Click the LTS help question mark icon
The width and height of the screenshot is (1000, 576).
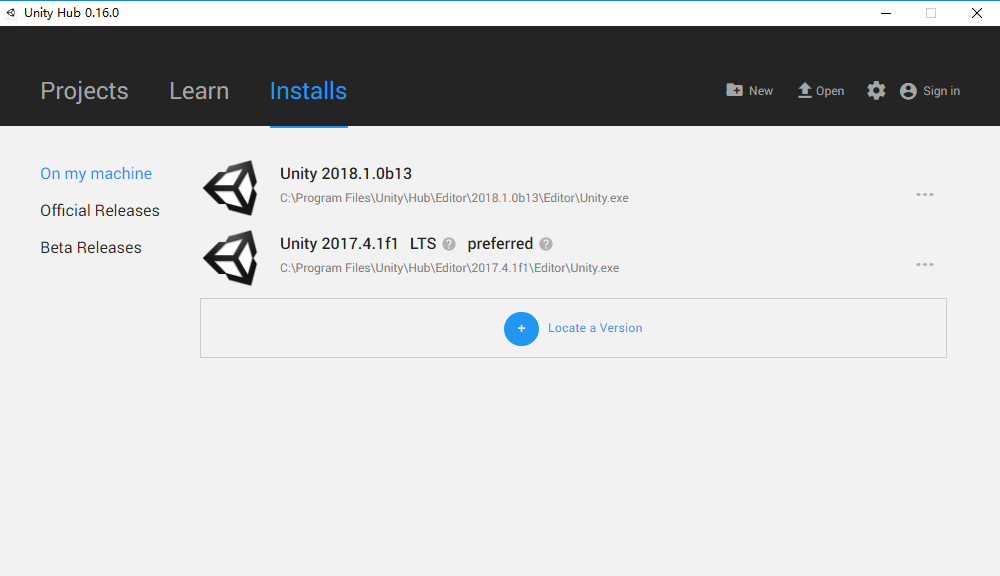click(x=449, y=244)
